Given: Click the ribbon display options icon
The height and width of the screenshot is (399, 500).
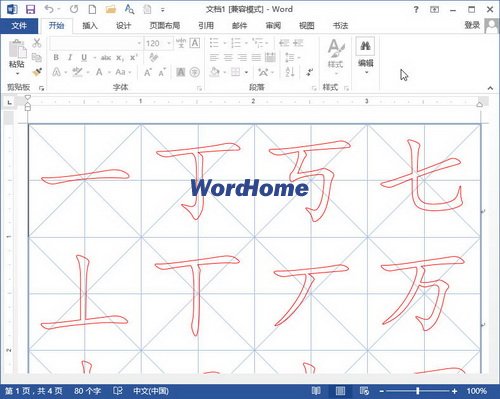Looking at the screenshot, I should [434, 9].
